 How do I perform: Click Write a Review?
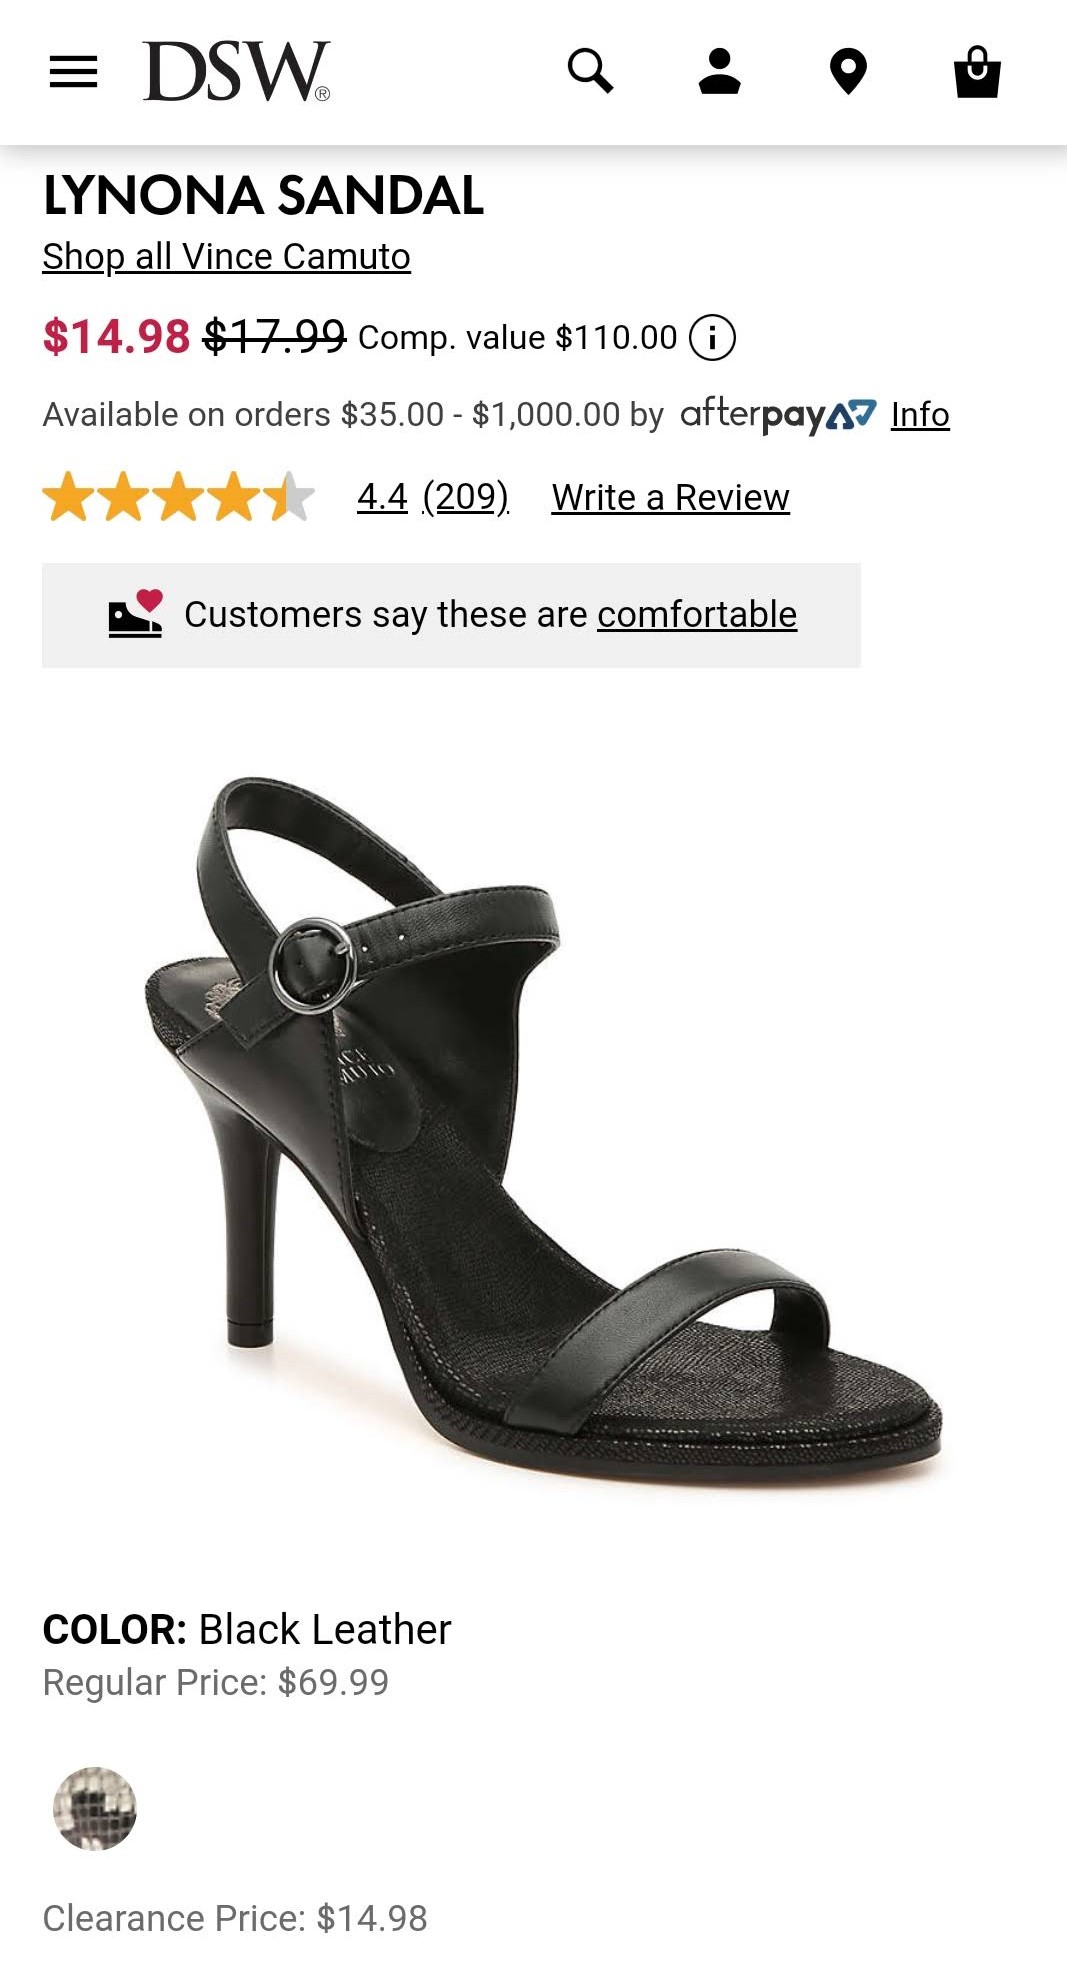tap(670, 497)
